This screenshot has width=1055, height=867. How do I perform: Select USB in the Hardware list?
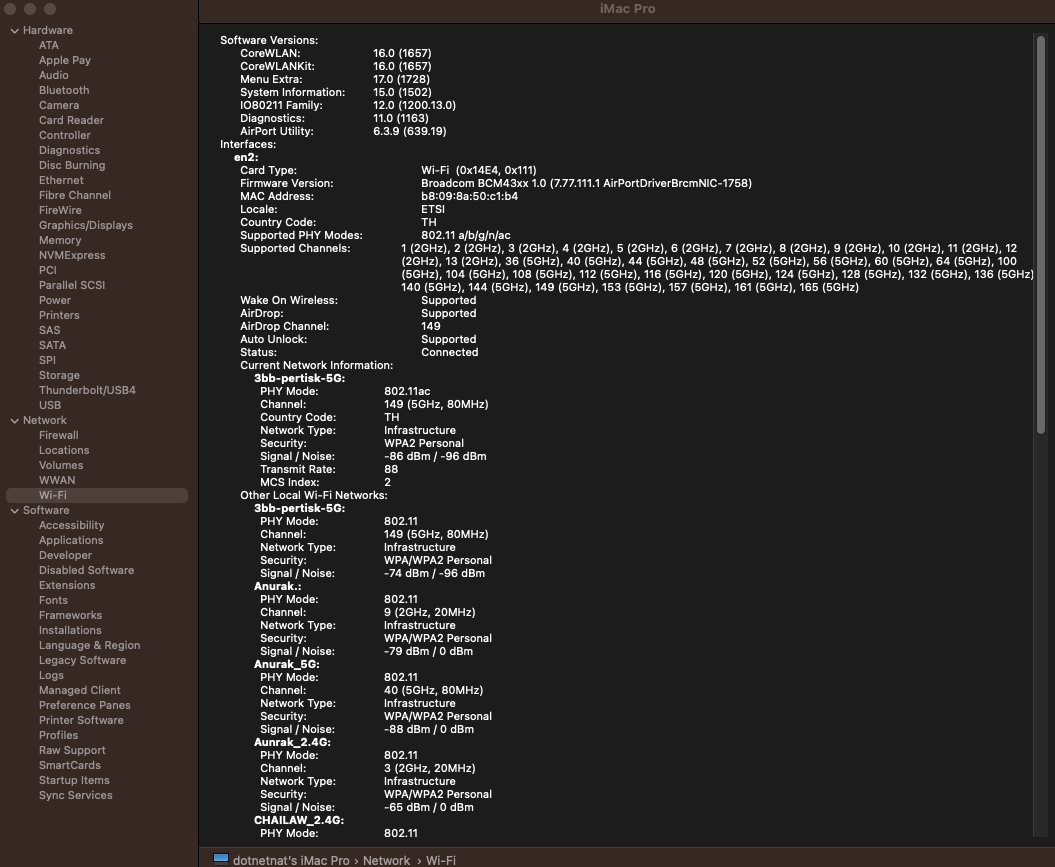coord(50,405)
